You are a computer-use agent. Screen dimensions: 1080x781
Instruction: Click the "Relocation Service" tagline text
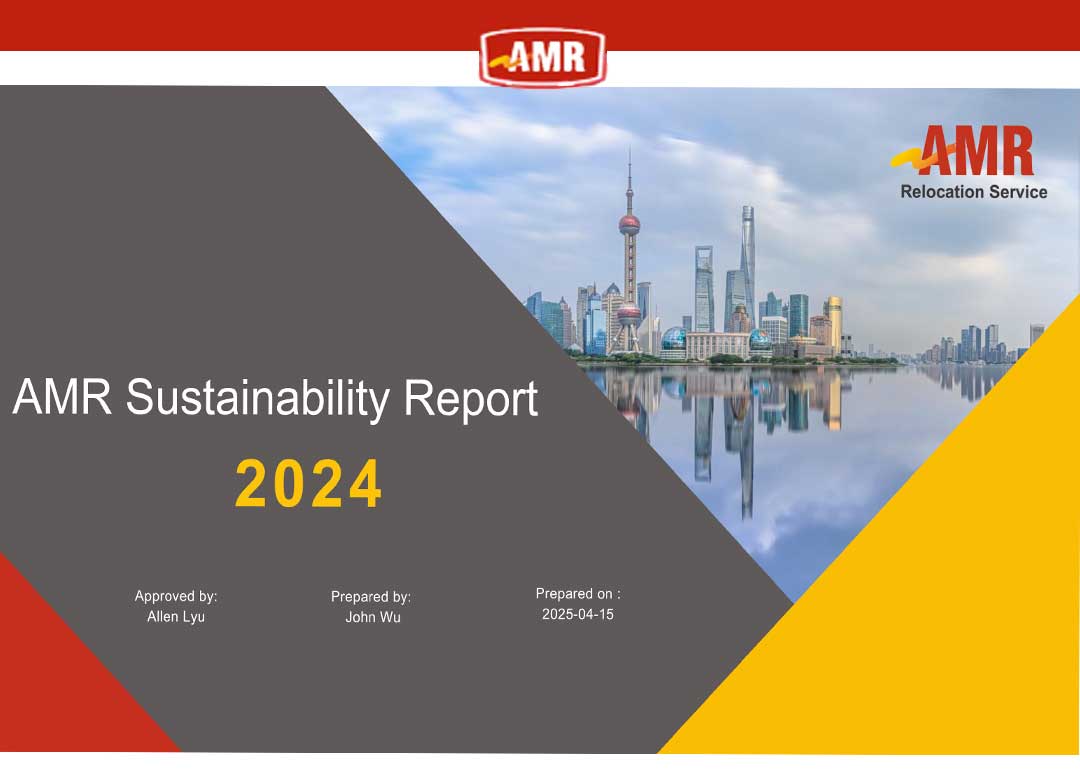point(973,192)
